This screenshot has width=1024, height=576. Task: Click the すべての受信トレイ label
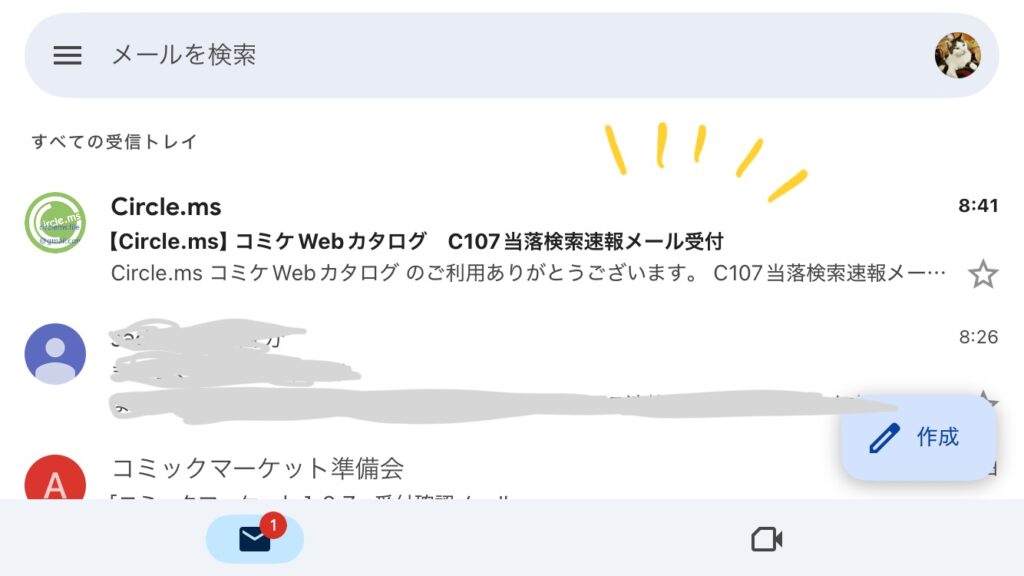[114, 142]
